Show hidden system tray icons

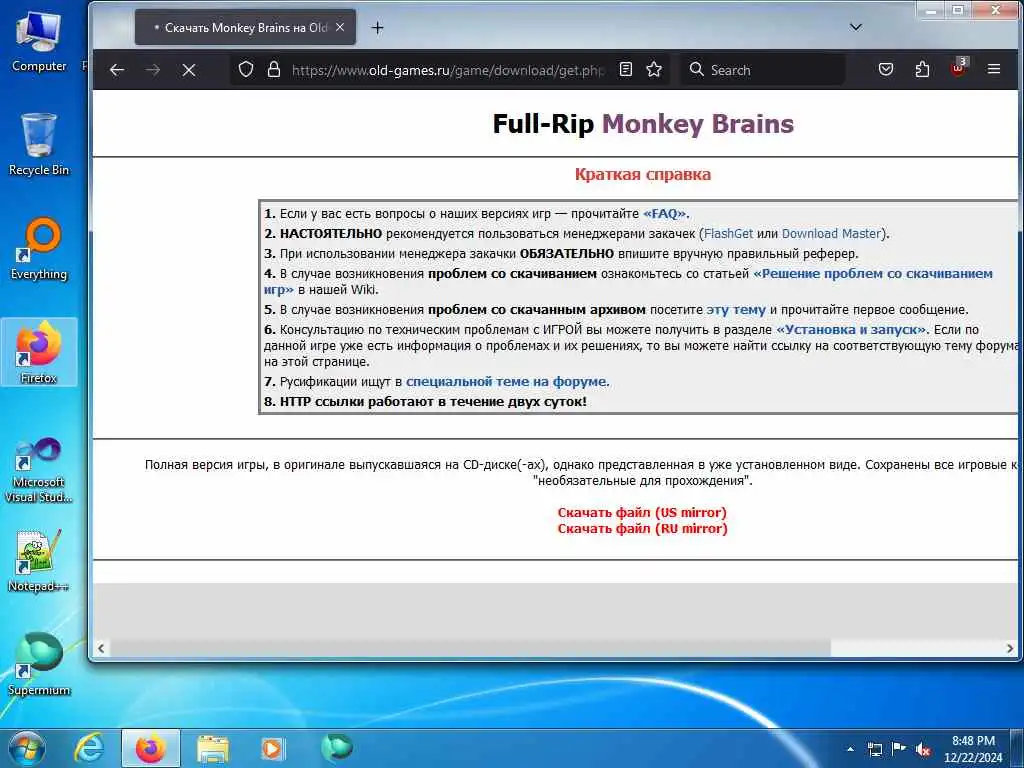pos(850,749)
